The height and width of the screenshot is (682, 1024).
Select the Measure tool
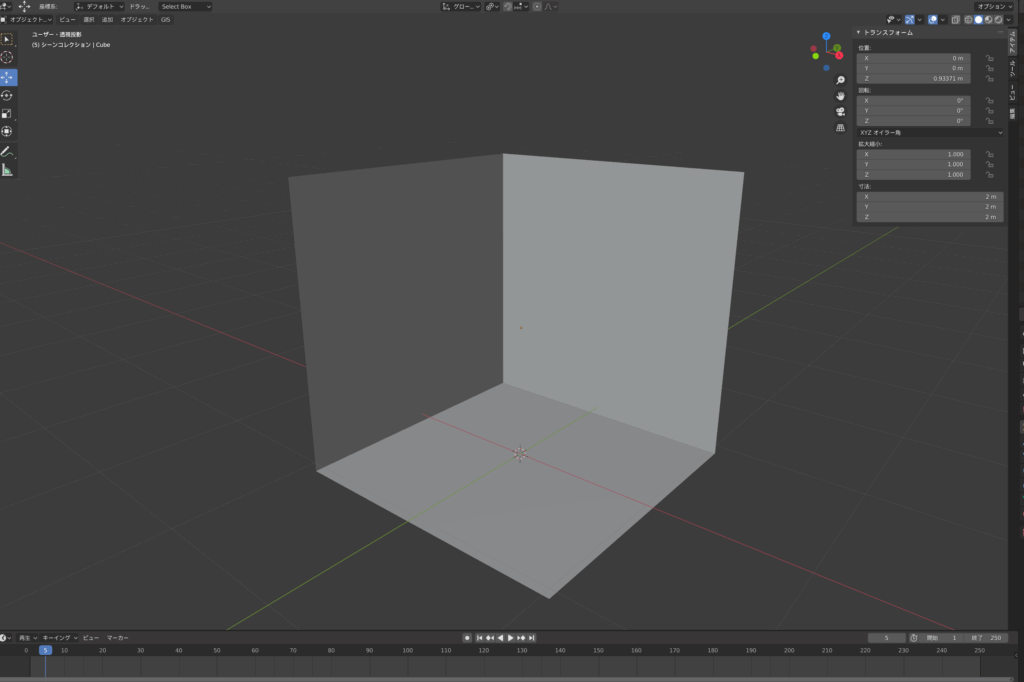tap(8, 170)
